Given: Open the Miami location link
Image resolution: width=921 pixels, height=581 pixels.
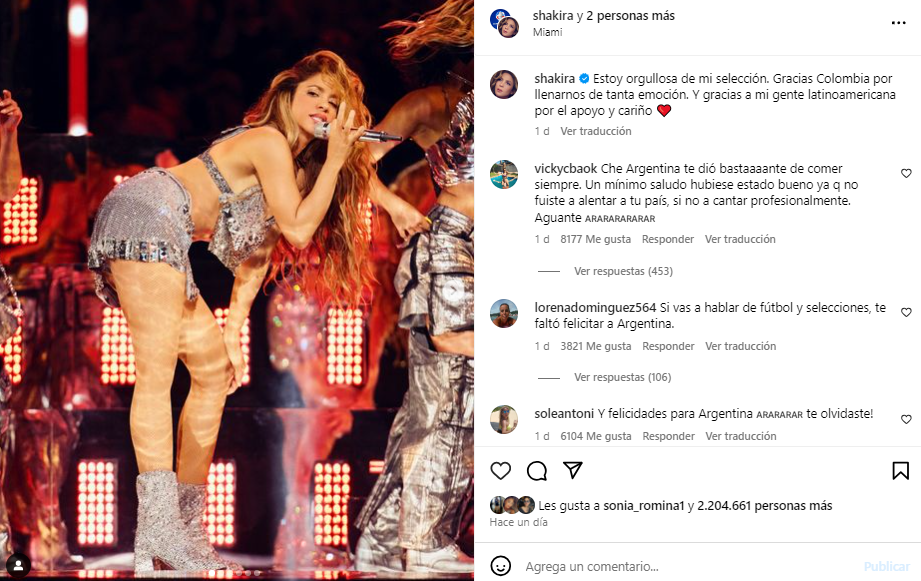Looking at the screenshot, I should [x=547, y=32].
